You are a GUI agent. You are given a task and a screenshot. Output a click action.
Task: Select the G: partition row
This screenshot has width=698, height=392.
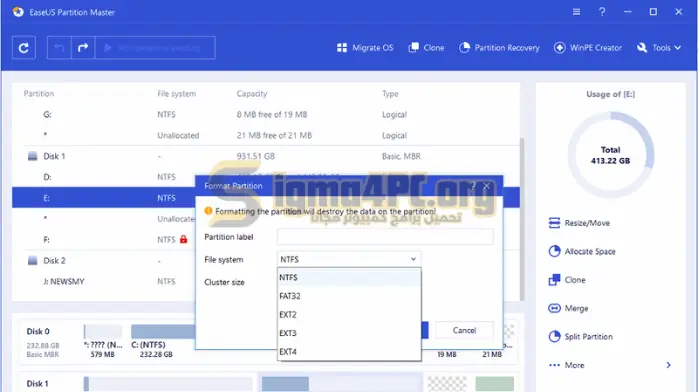(x=266, y=114)
